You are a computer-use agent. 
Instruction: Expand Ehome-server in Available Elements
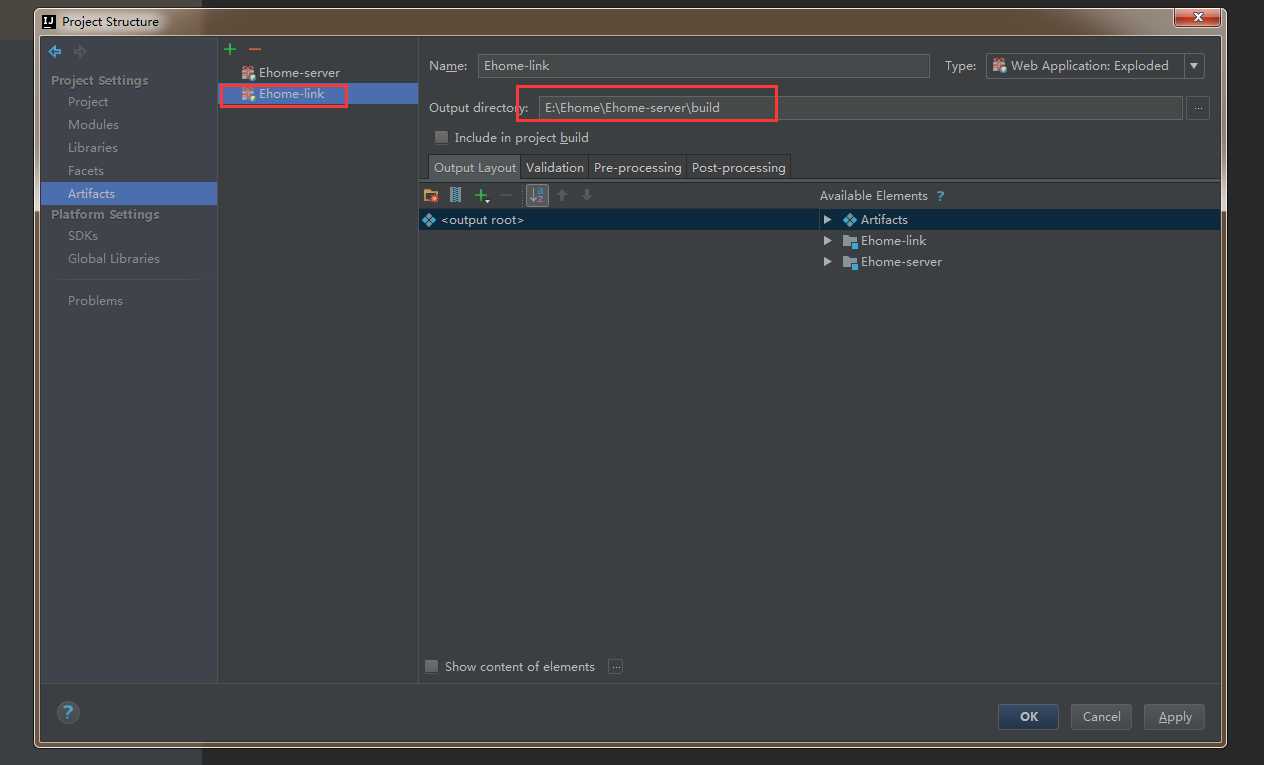pos(827,262)
